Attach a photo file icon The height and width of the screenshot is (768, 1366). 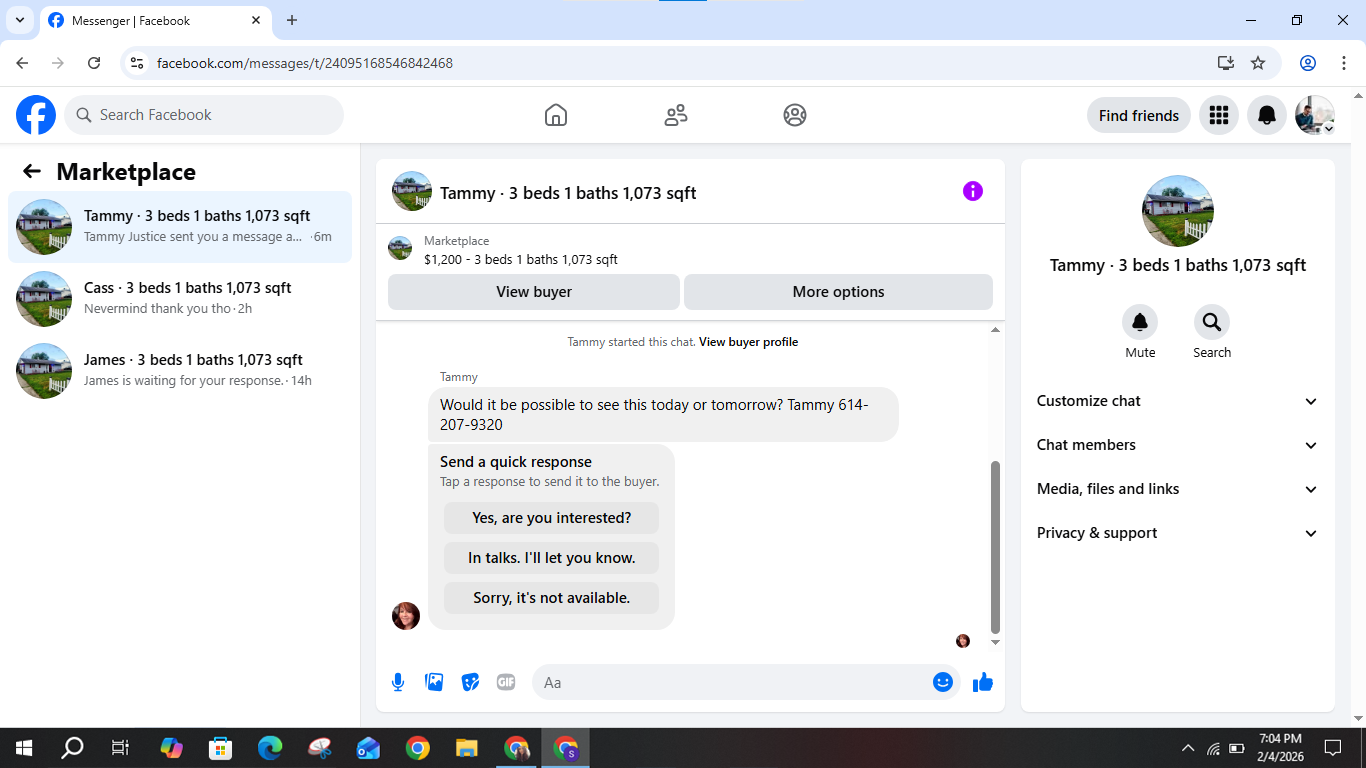click(434, 682)
